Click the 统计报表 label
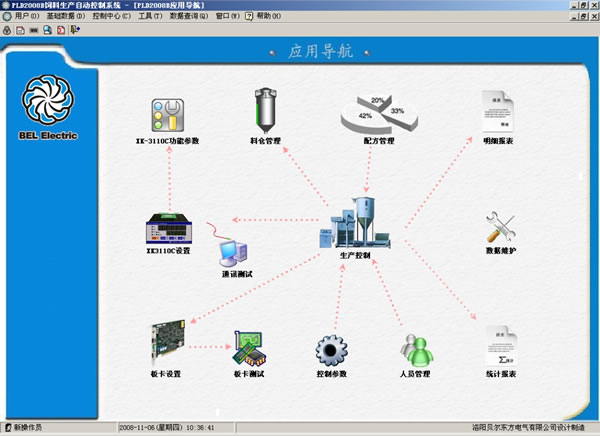 (501, 374)
